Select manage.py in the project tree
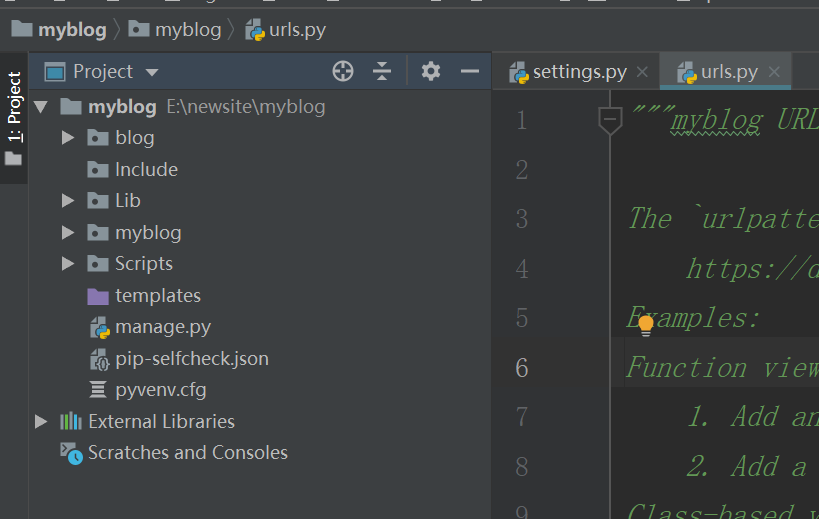The height and width of the screenshot is (519, 819). [162, 327]
